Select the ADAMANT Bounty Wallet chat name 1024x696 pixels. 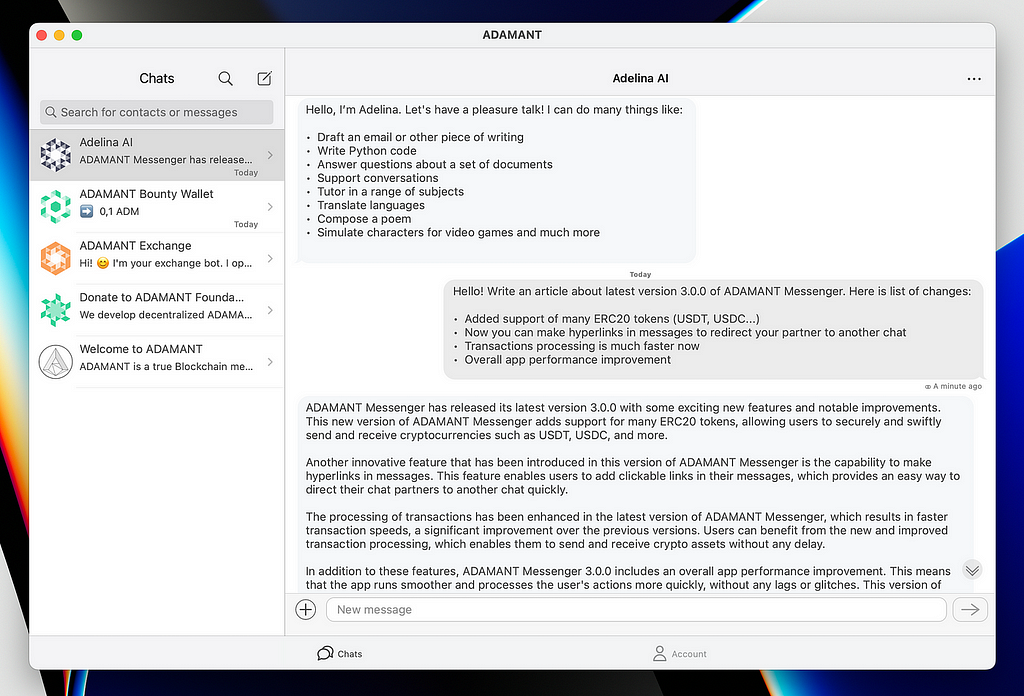(x=146, y=194)
